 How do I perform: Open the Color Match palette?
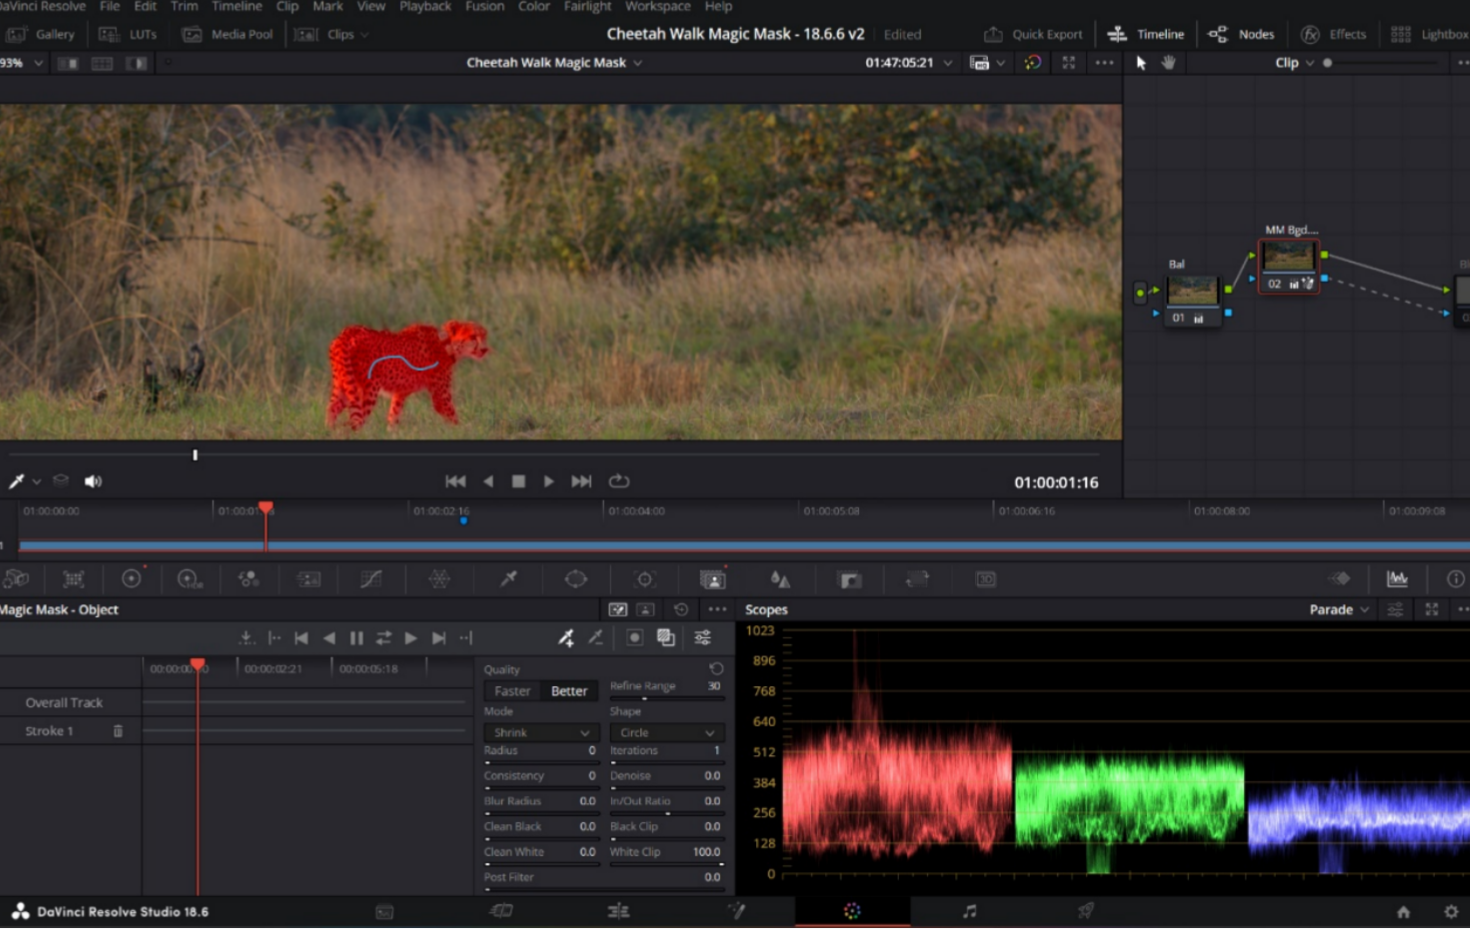74,579
